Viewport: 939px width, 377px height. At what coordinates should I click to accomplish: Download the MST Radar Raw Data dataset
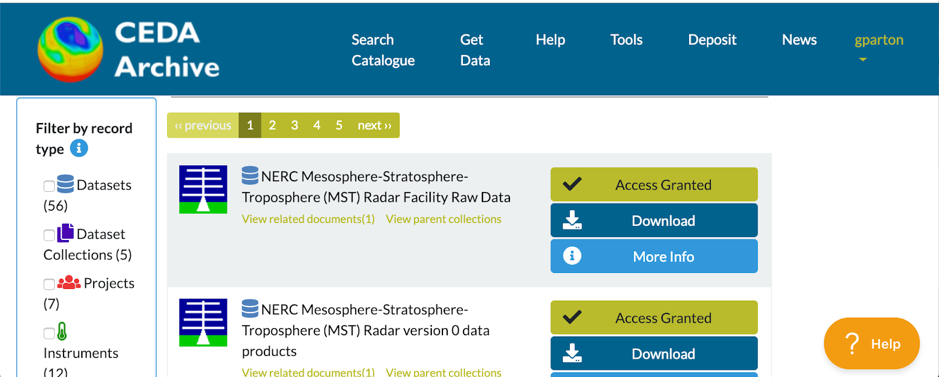[654, 220]
